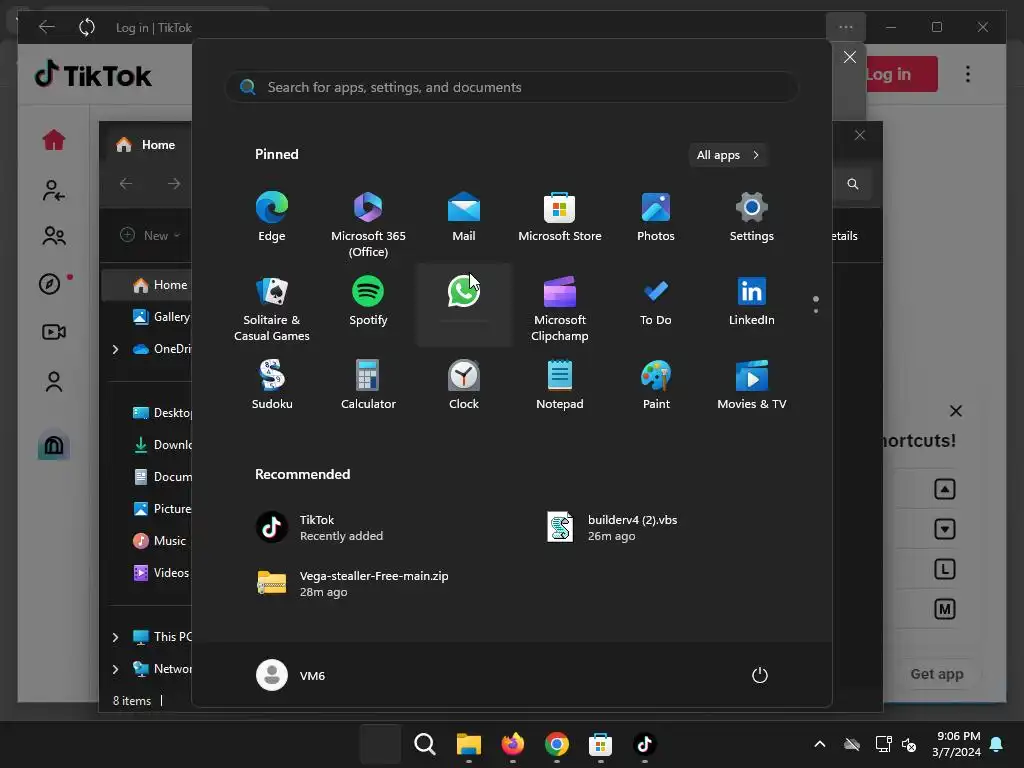Open the Mail app
Image resolution: width=1024 pixels, height=768 pixels.
pos(464,217)
